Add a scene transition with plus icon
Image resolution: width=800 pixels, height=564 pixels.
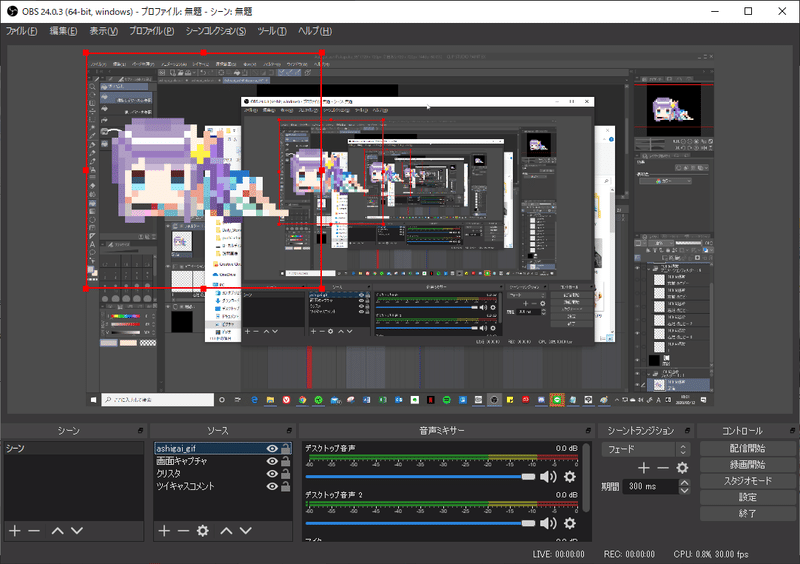[x=644, y=468]
